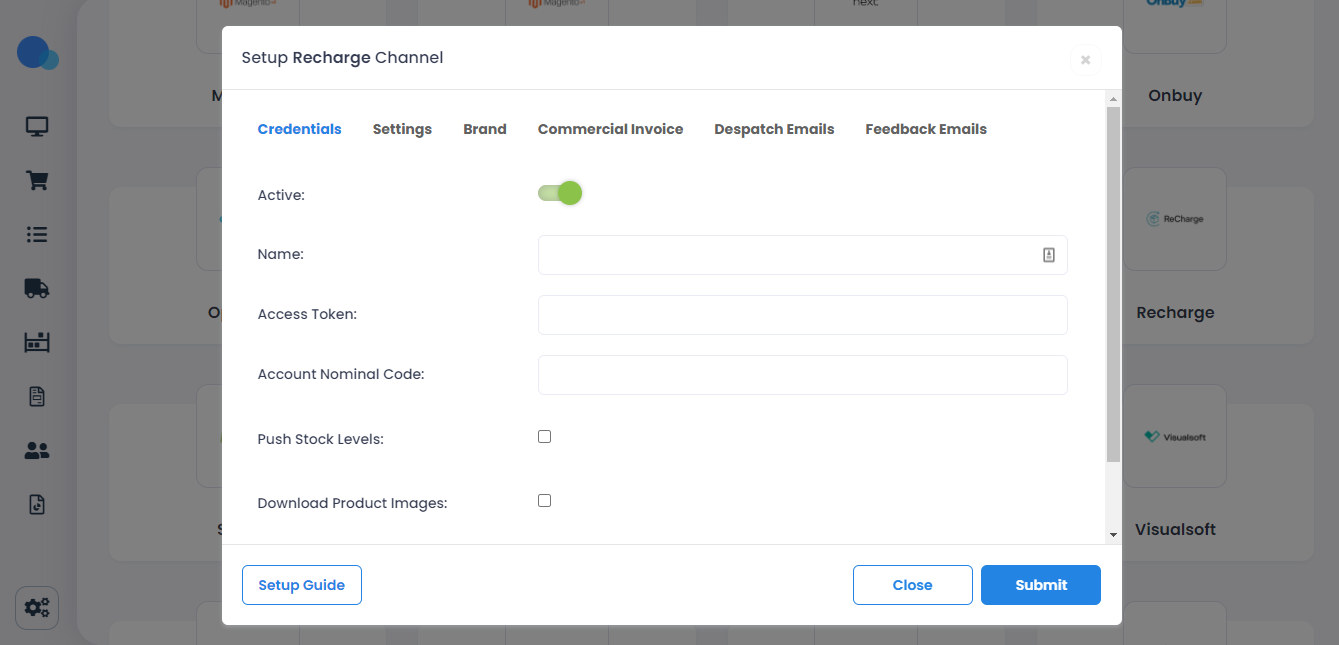
Task: Click the 'Access Token:' label
Action: (307, 314)
